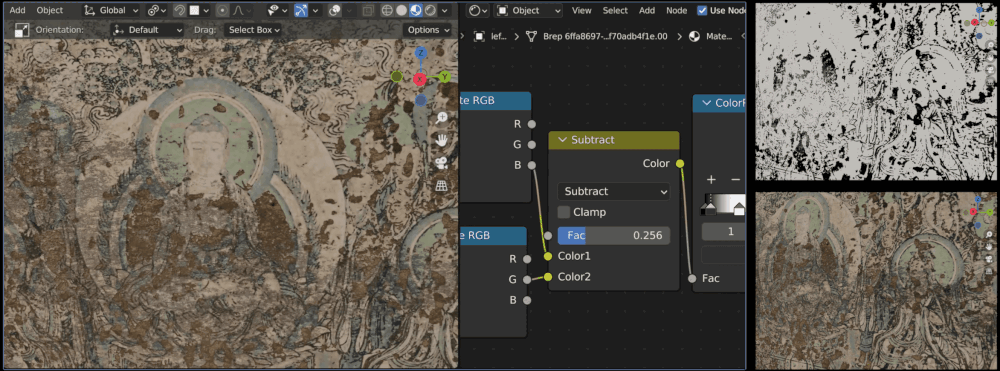Image resolution: width=1000 pixels, height=371 pixels.
Task: Toggle show gizmos button
Action: point(301,10)
